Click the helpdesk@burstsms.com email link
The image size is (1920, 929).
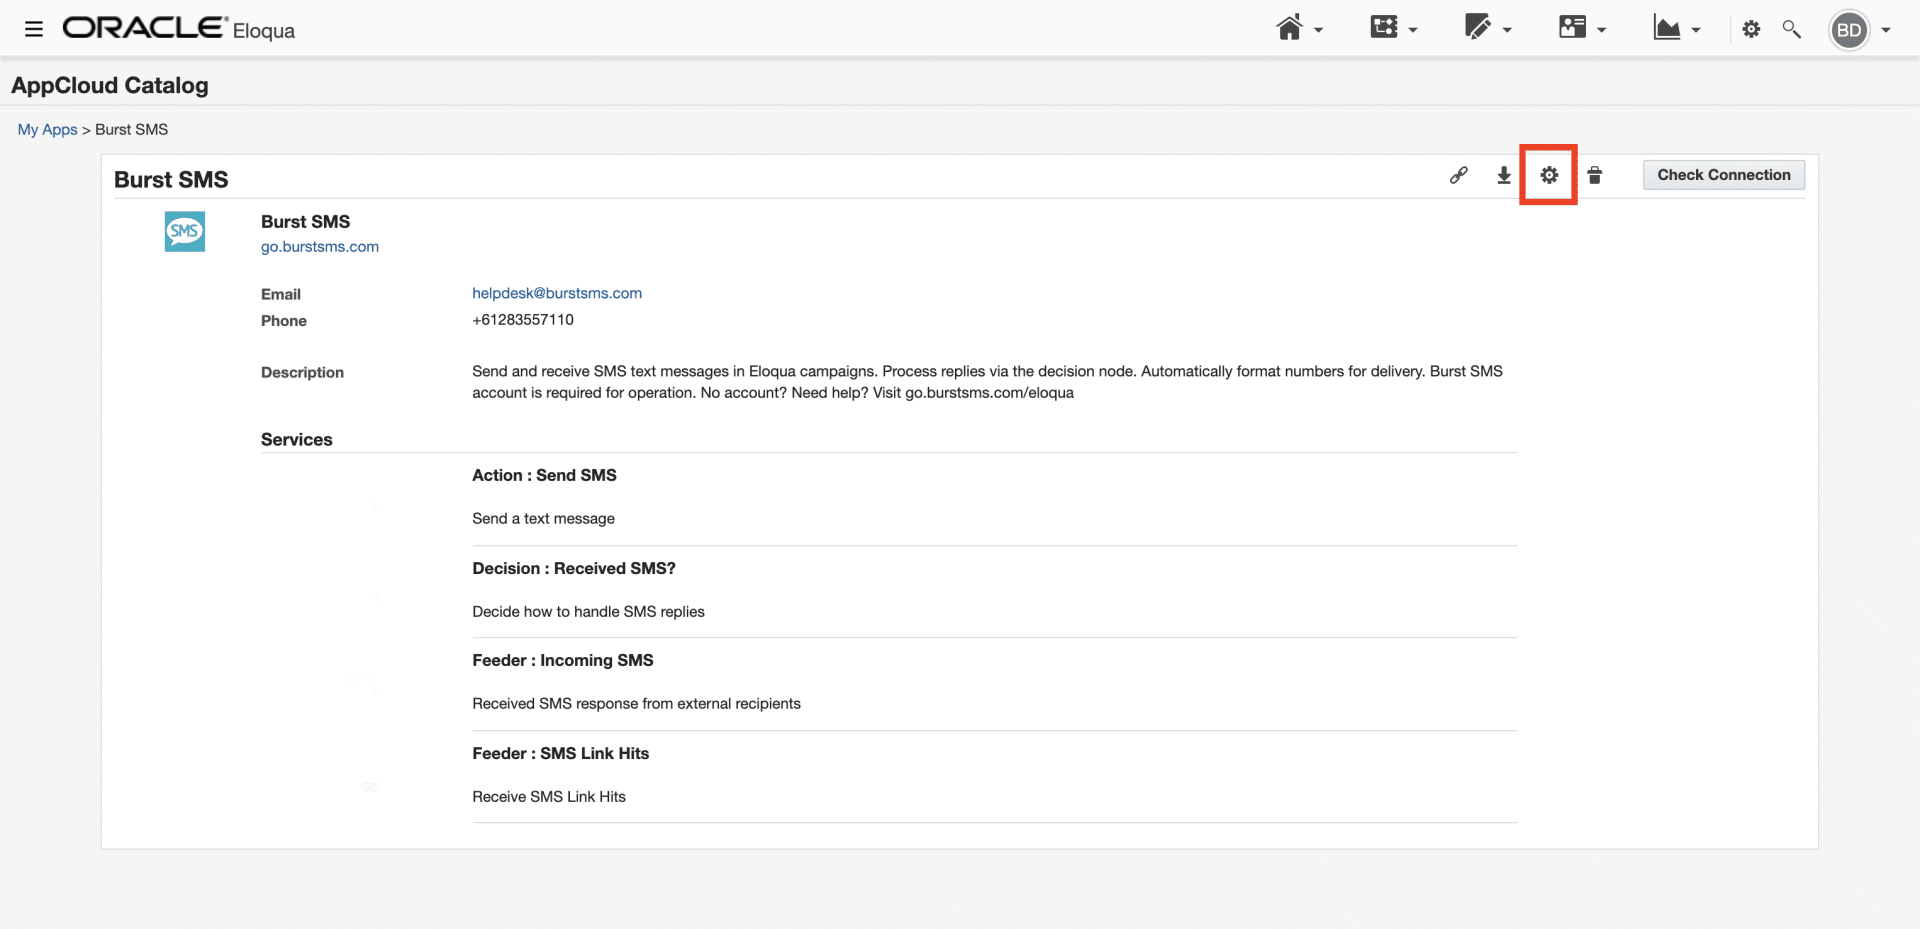click(557, 293)
